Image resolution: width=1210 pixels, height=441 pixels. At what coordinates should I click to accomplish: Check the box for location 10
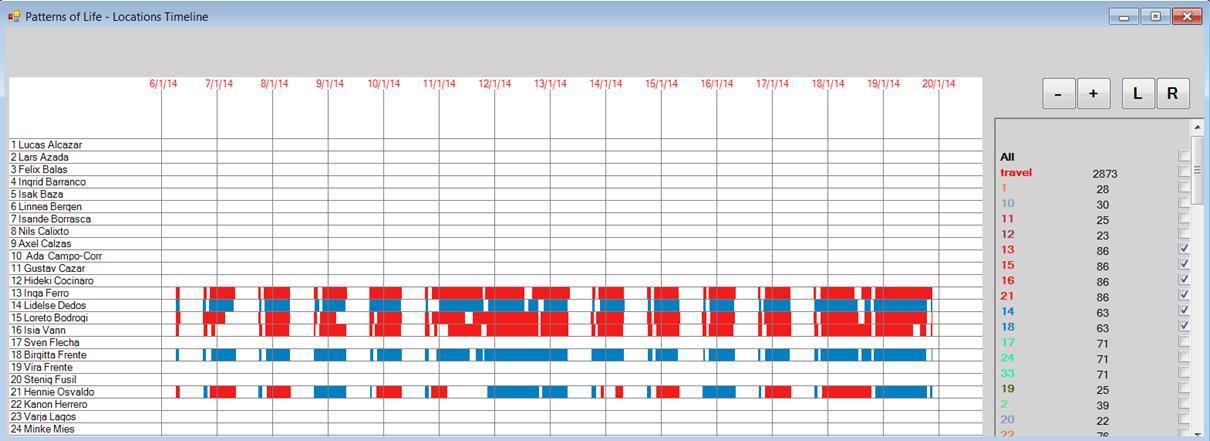point(1184,204)
